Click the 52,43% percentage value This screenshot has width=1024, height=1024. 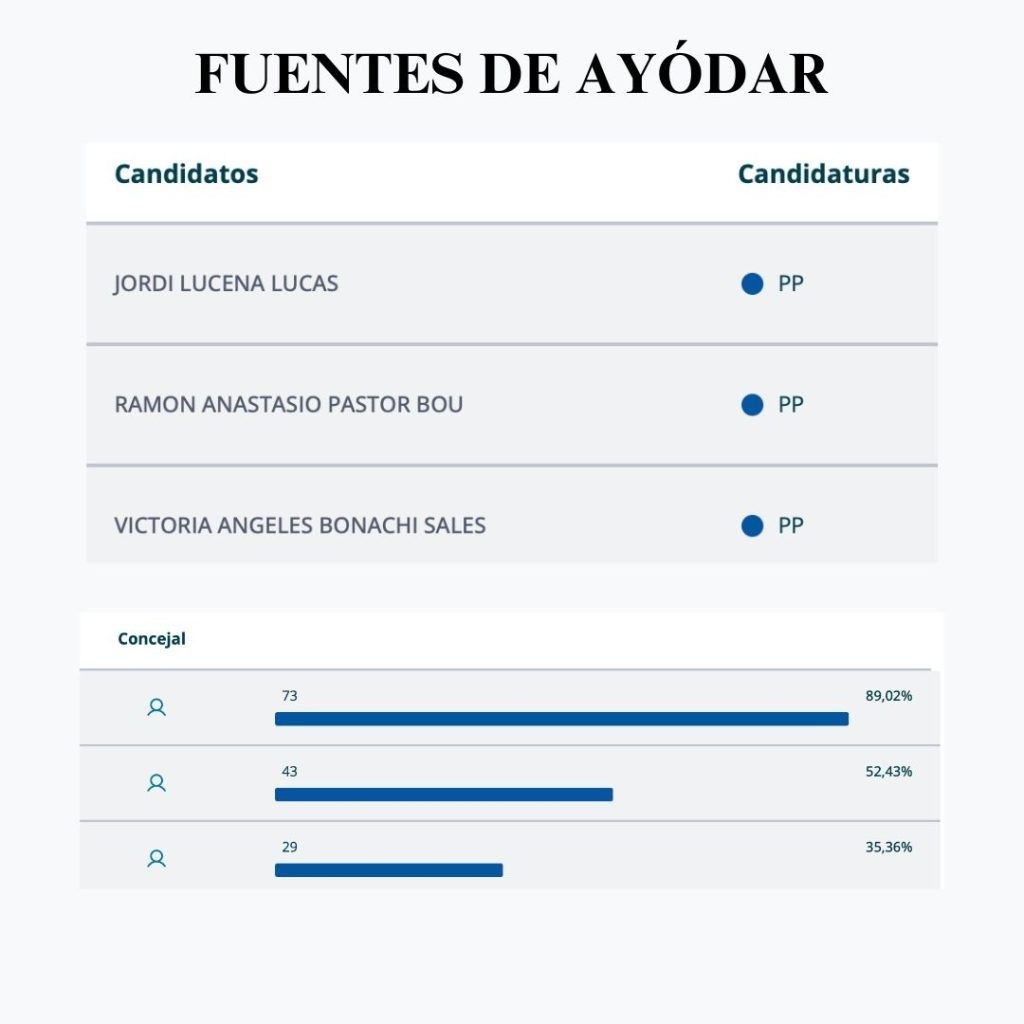click(888, 772)
